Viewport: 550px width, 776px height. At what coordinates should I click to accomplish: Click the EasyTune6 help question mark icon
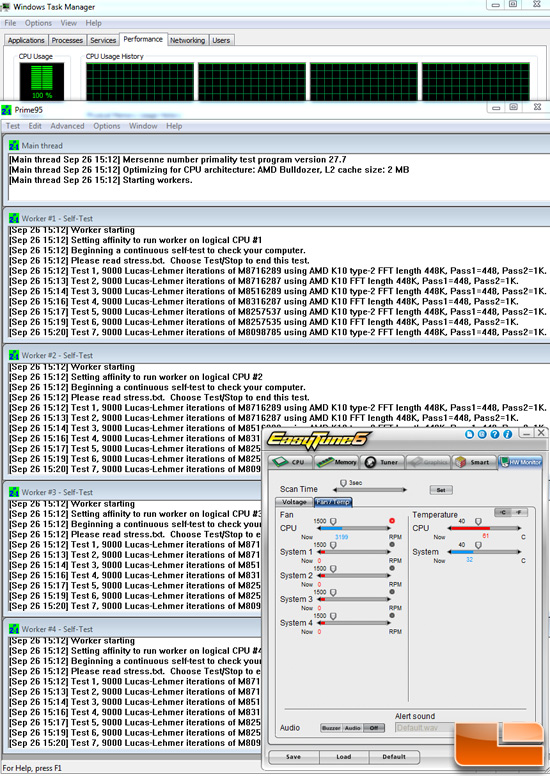point(495,435)
